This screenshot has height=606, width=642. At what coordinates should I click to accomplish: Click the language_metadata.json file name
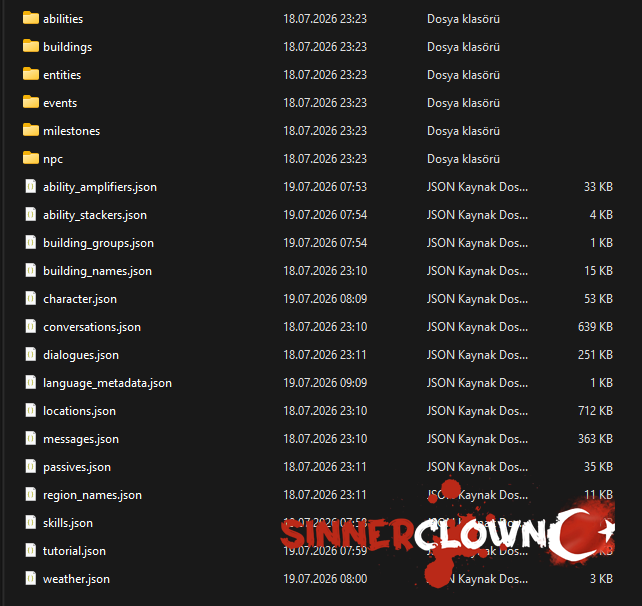(x=107, y=383)
